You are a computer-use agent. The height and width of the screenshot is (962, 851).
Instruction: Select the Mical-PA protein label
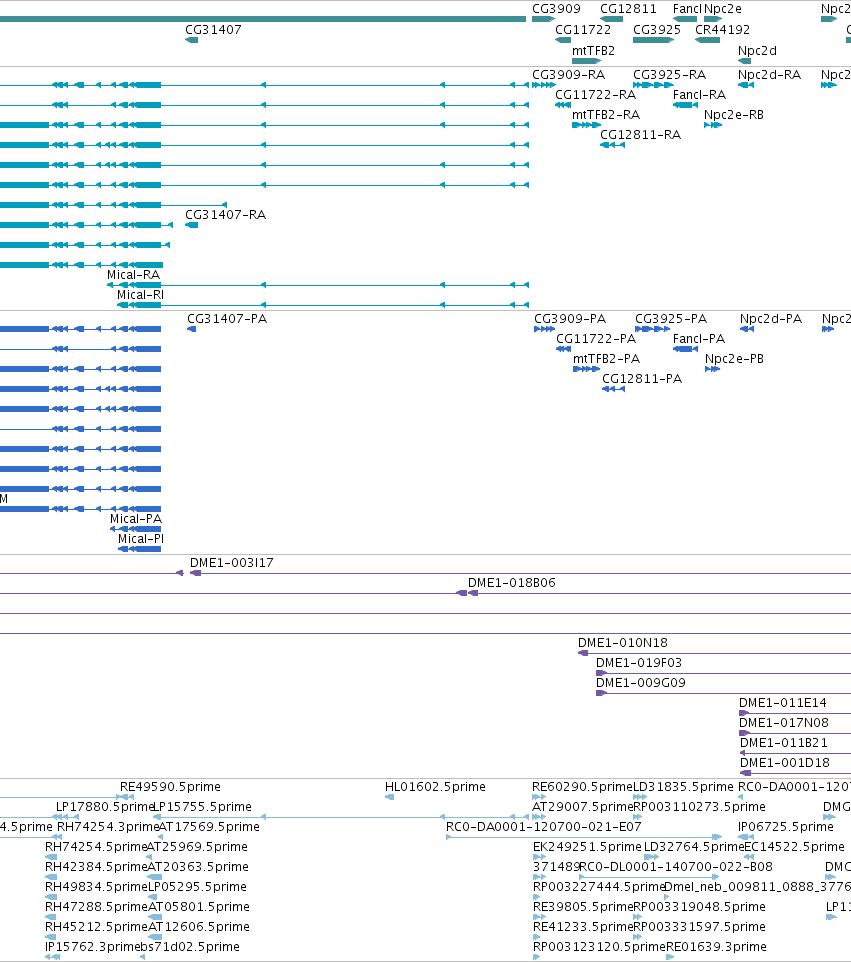point(136,519)
